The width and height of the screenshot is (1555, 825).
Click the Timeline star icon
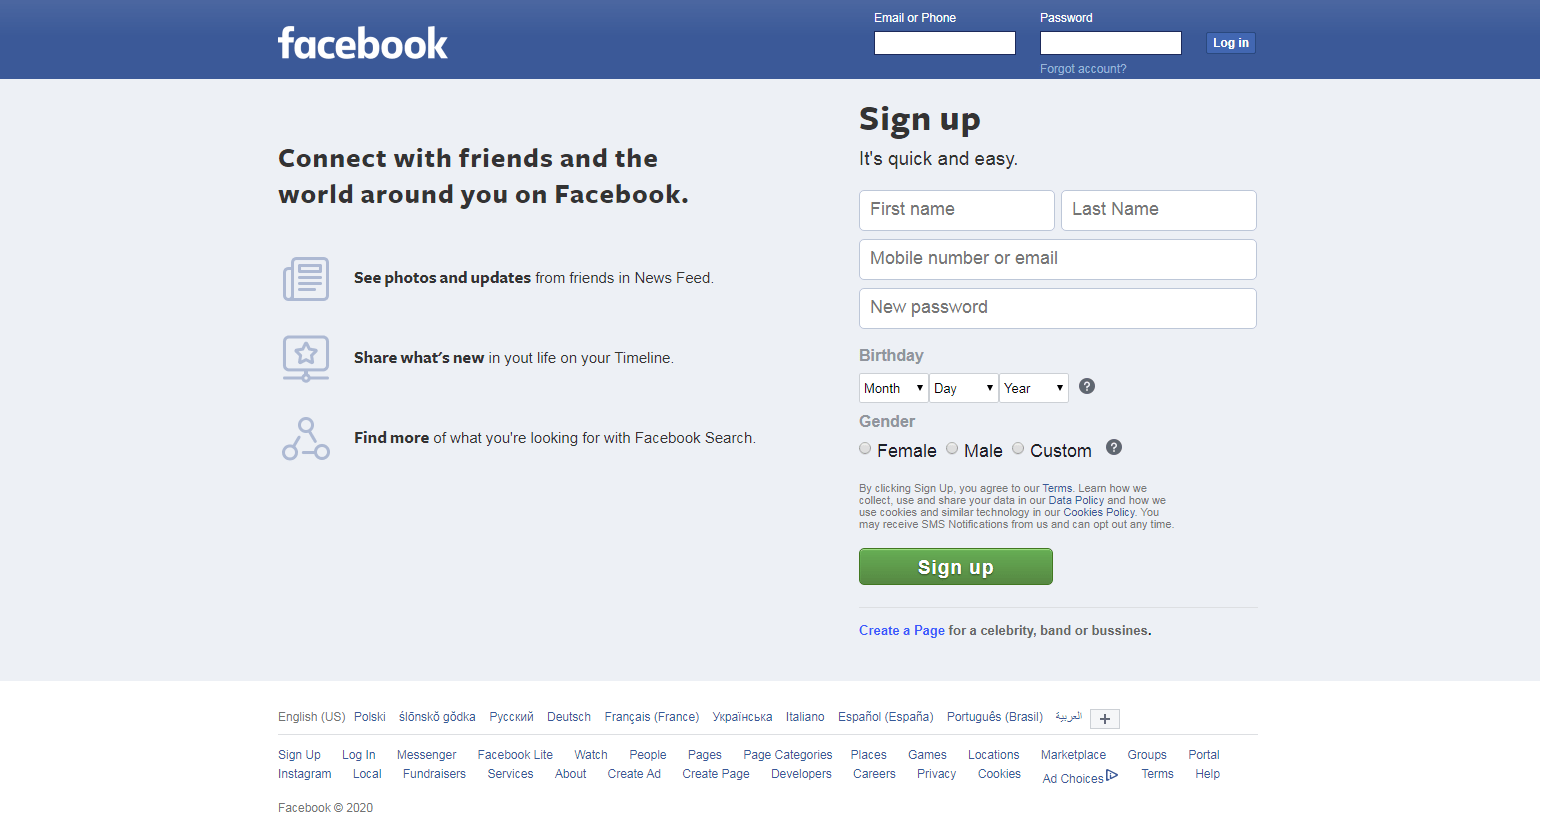tap(305, 358)
